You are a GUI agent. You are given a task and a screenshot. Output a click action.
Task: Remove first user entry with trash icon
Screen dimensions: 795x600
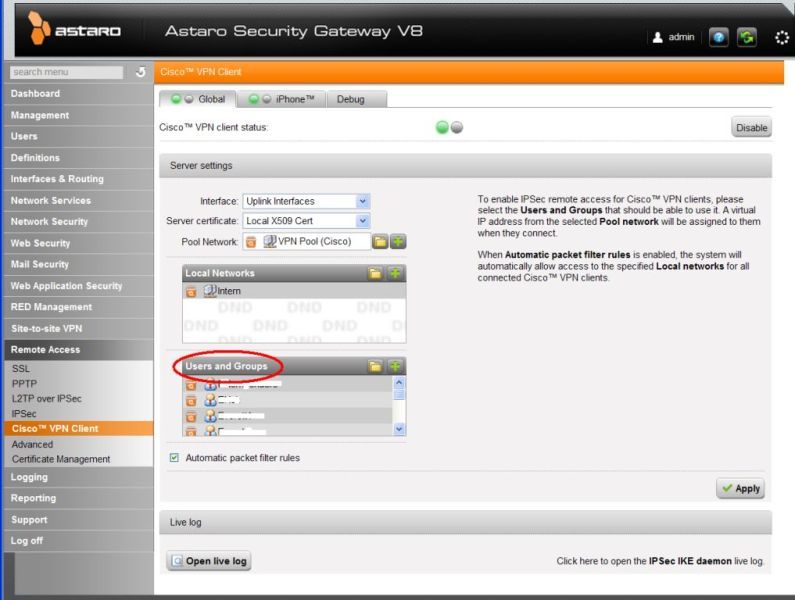click(191, 385)
